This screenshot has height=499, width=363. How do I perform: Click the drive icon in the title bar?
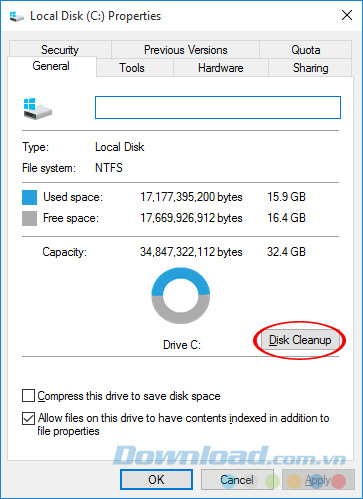(17, 16)
